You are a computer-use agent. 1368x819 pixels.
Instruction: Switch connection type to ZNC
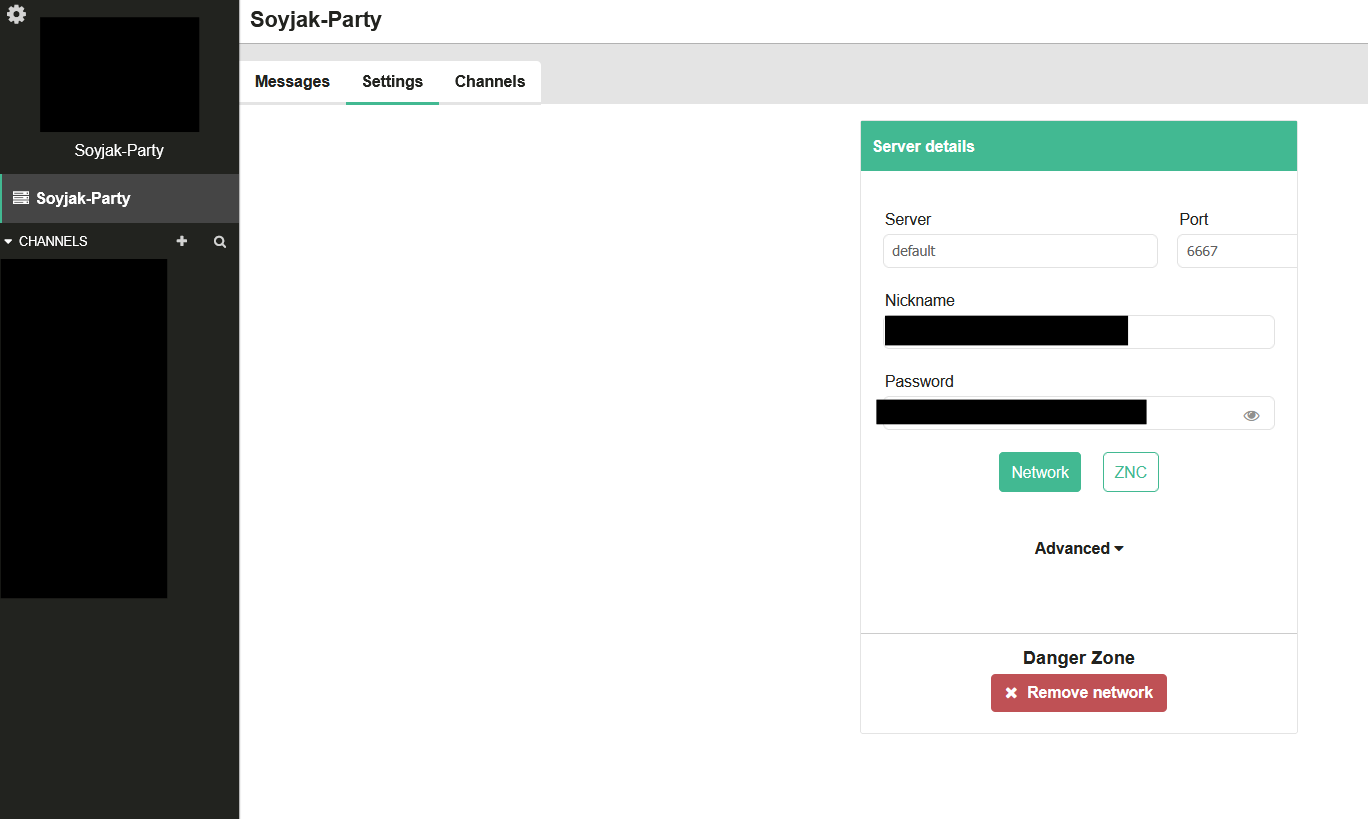(x=1130, y=472)
